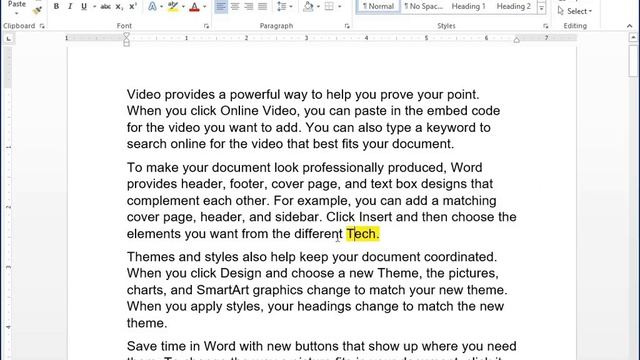Apply the Heading 2 style

point(513,7)
